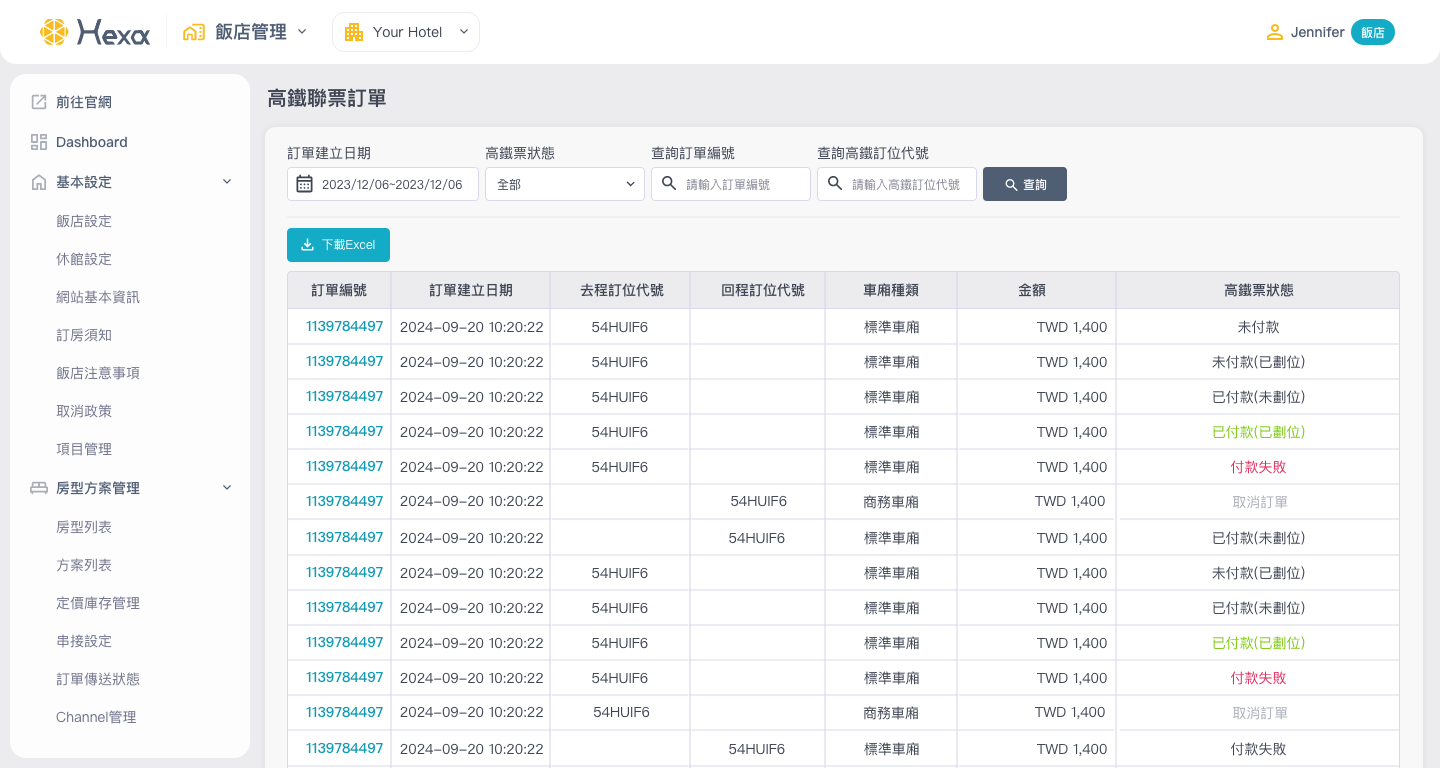Click the bed icon beside 房型方案管理
This screenshot has height=768, width=1440.
click(x=39, y=488)
